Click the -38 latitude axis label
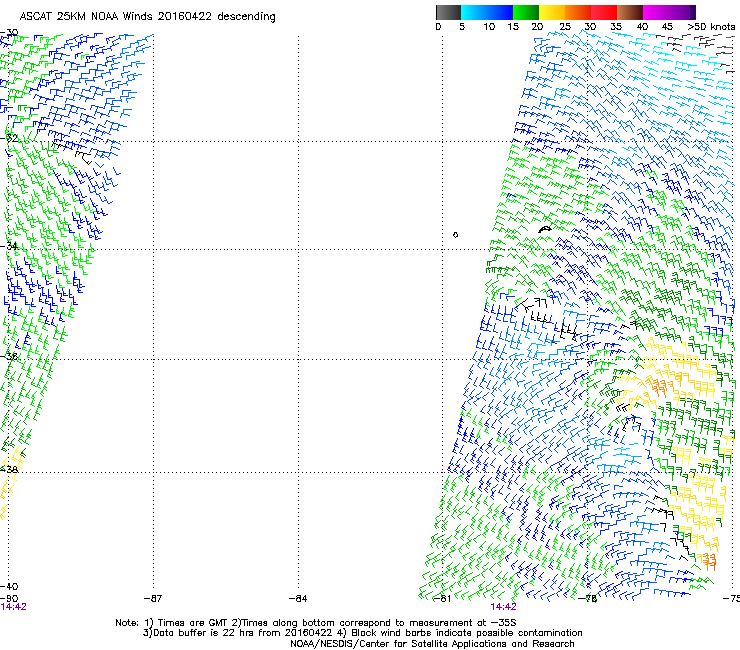 click(x=9, y=470)
